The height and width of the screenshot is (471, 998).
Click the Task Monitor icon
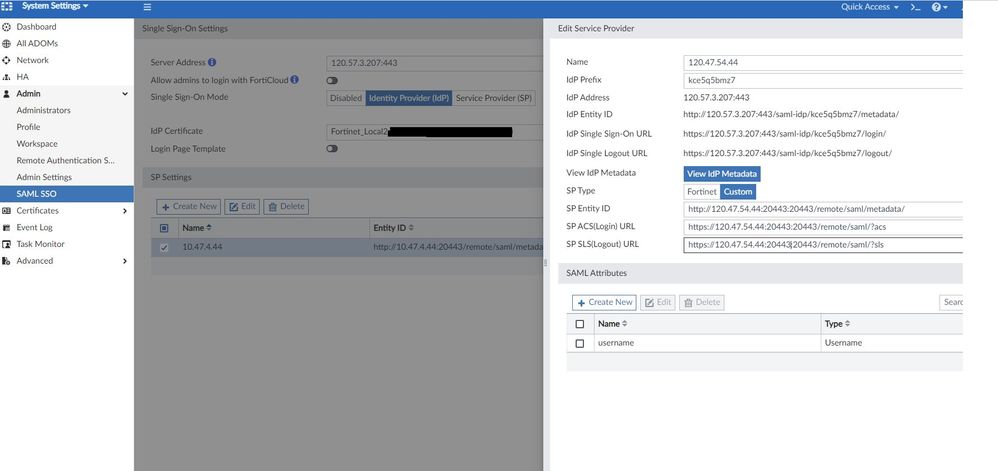[7, 244]
